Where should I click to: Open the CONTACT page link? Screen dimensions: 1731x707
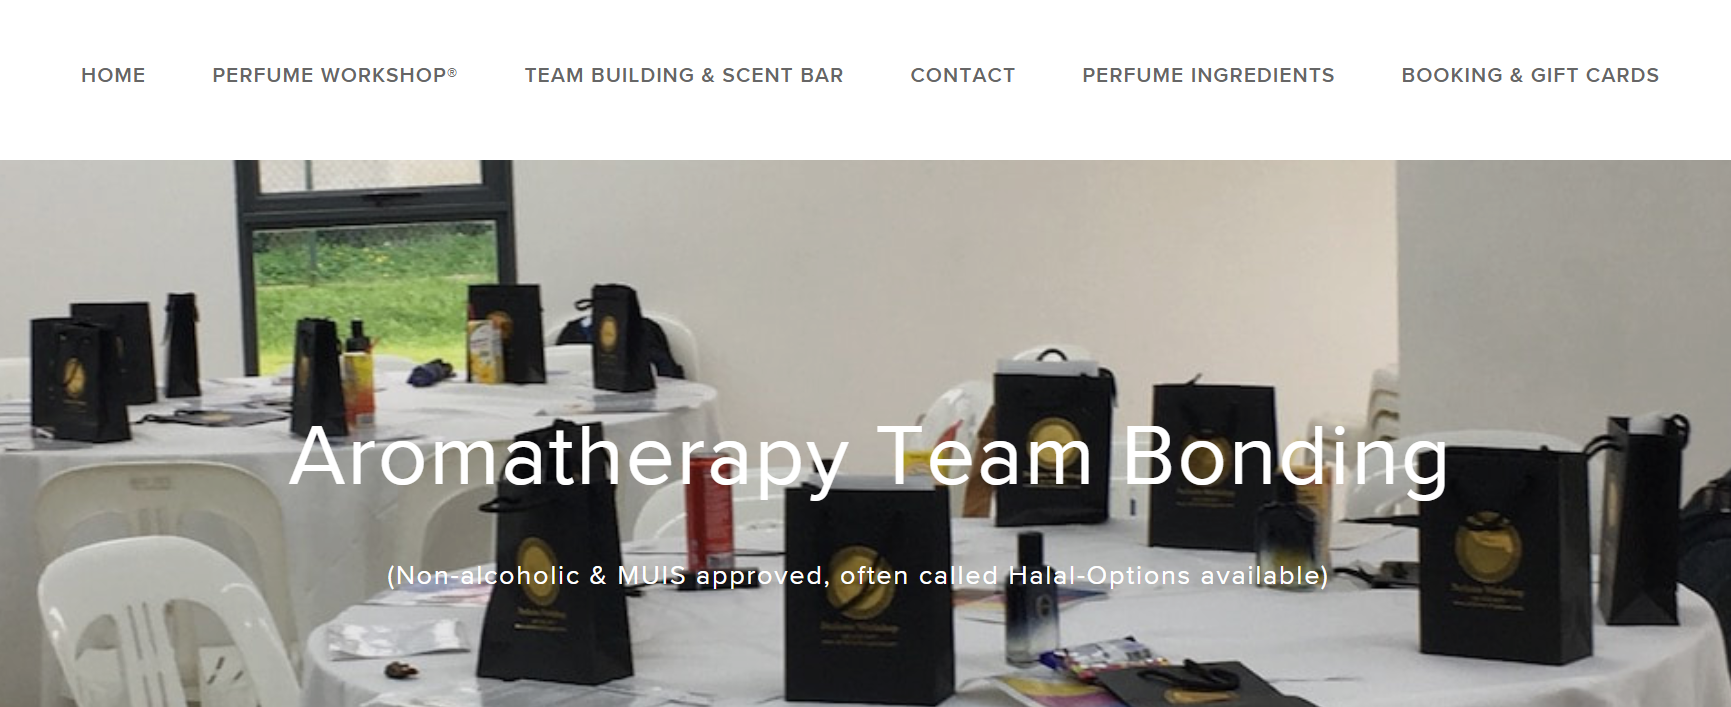[962, 75]
